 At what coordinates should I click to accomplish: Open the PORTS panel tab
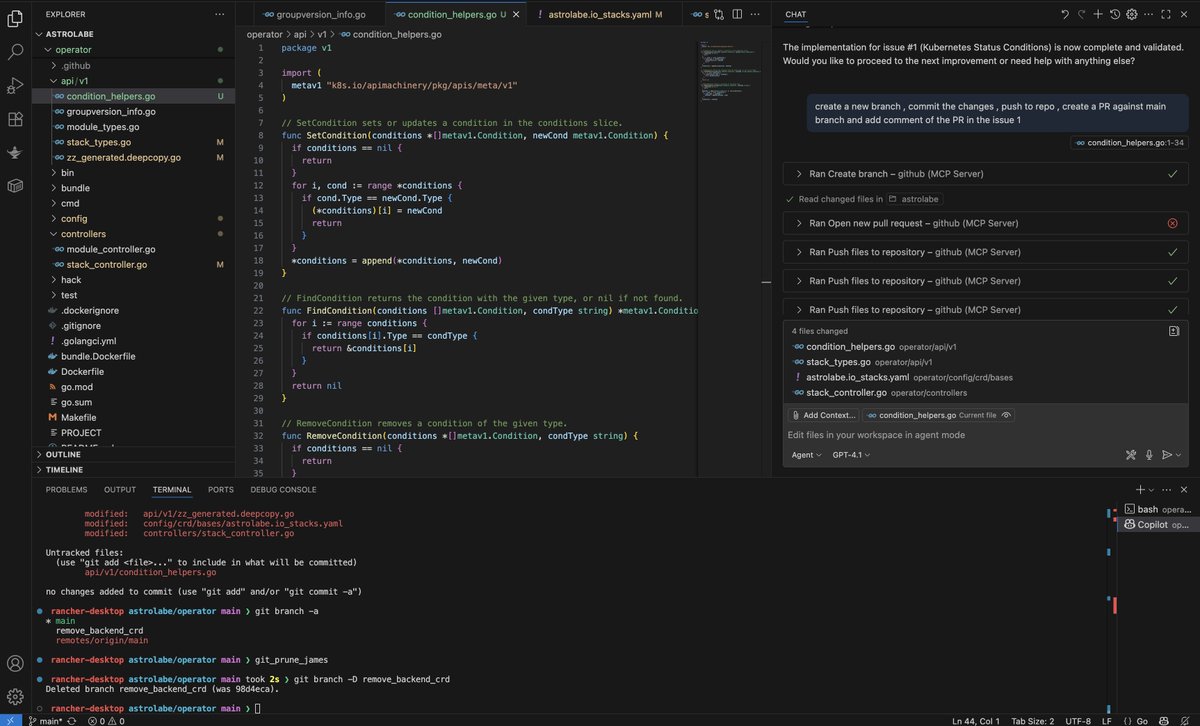[x=221, y=490]
